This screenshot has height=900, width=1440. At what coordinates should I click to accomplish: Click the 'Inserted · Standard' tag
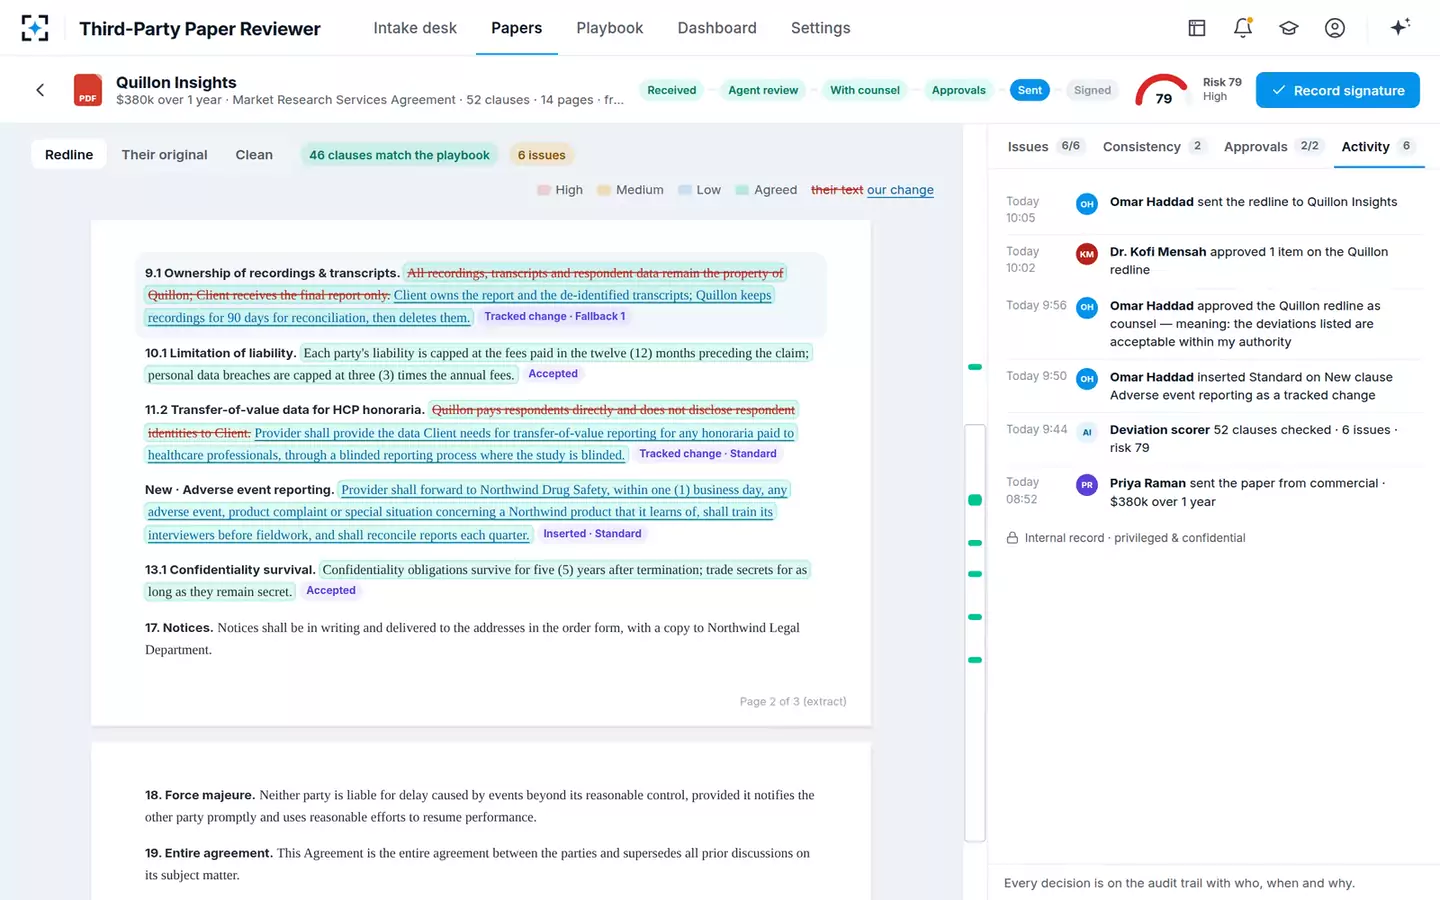point(592,534)
